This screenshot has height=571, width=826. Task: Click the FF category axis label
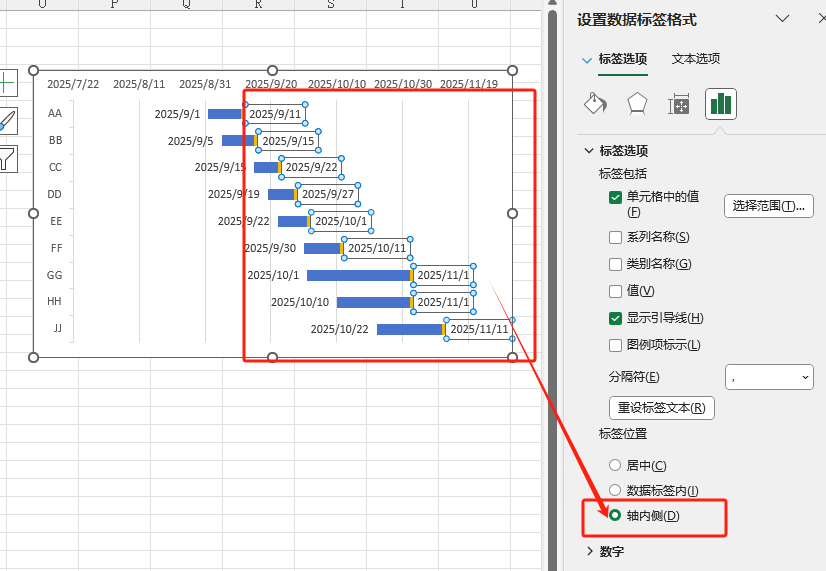coord(56,248)
